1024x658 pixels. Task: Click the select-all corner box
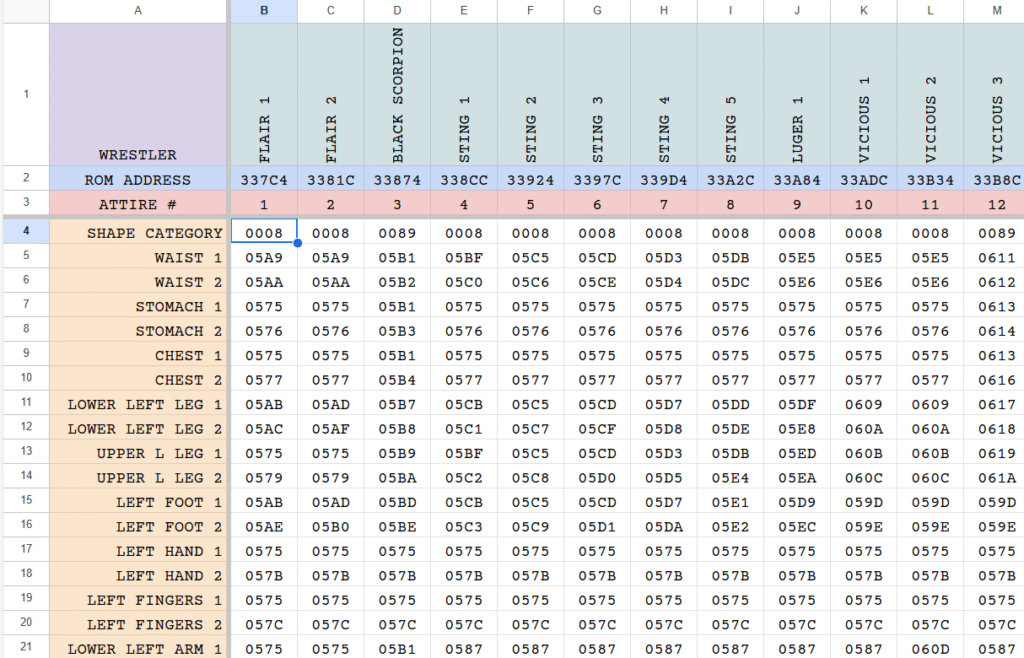(x=25, y=12)
